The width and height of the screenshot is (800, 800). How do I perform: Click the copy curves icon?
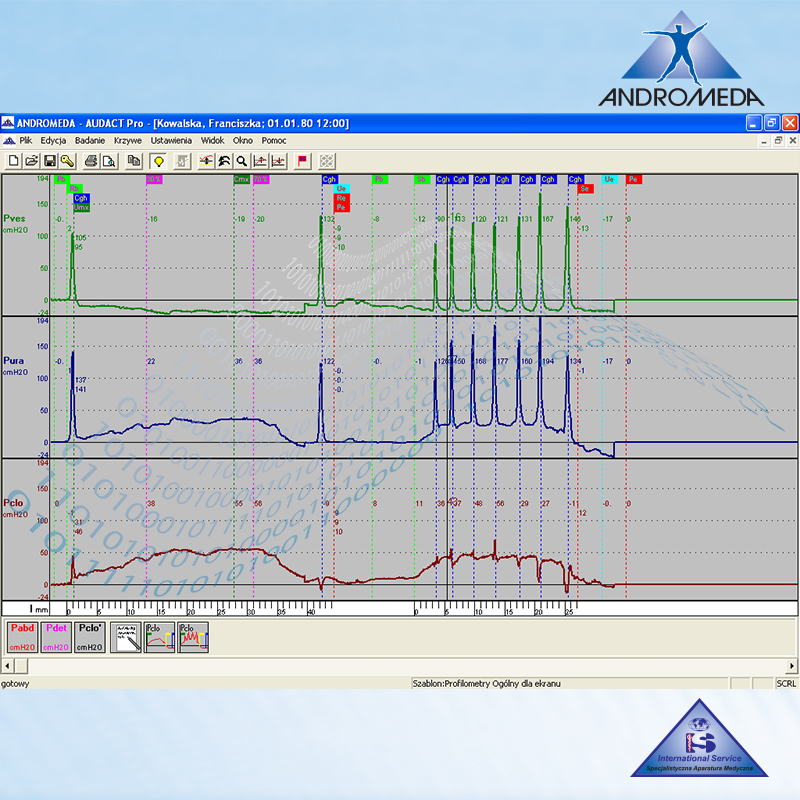tap(134, 161)
